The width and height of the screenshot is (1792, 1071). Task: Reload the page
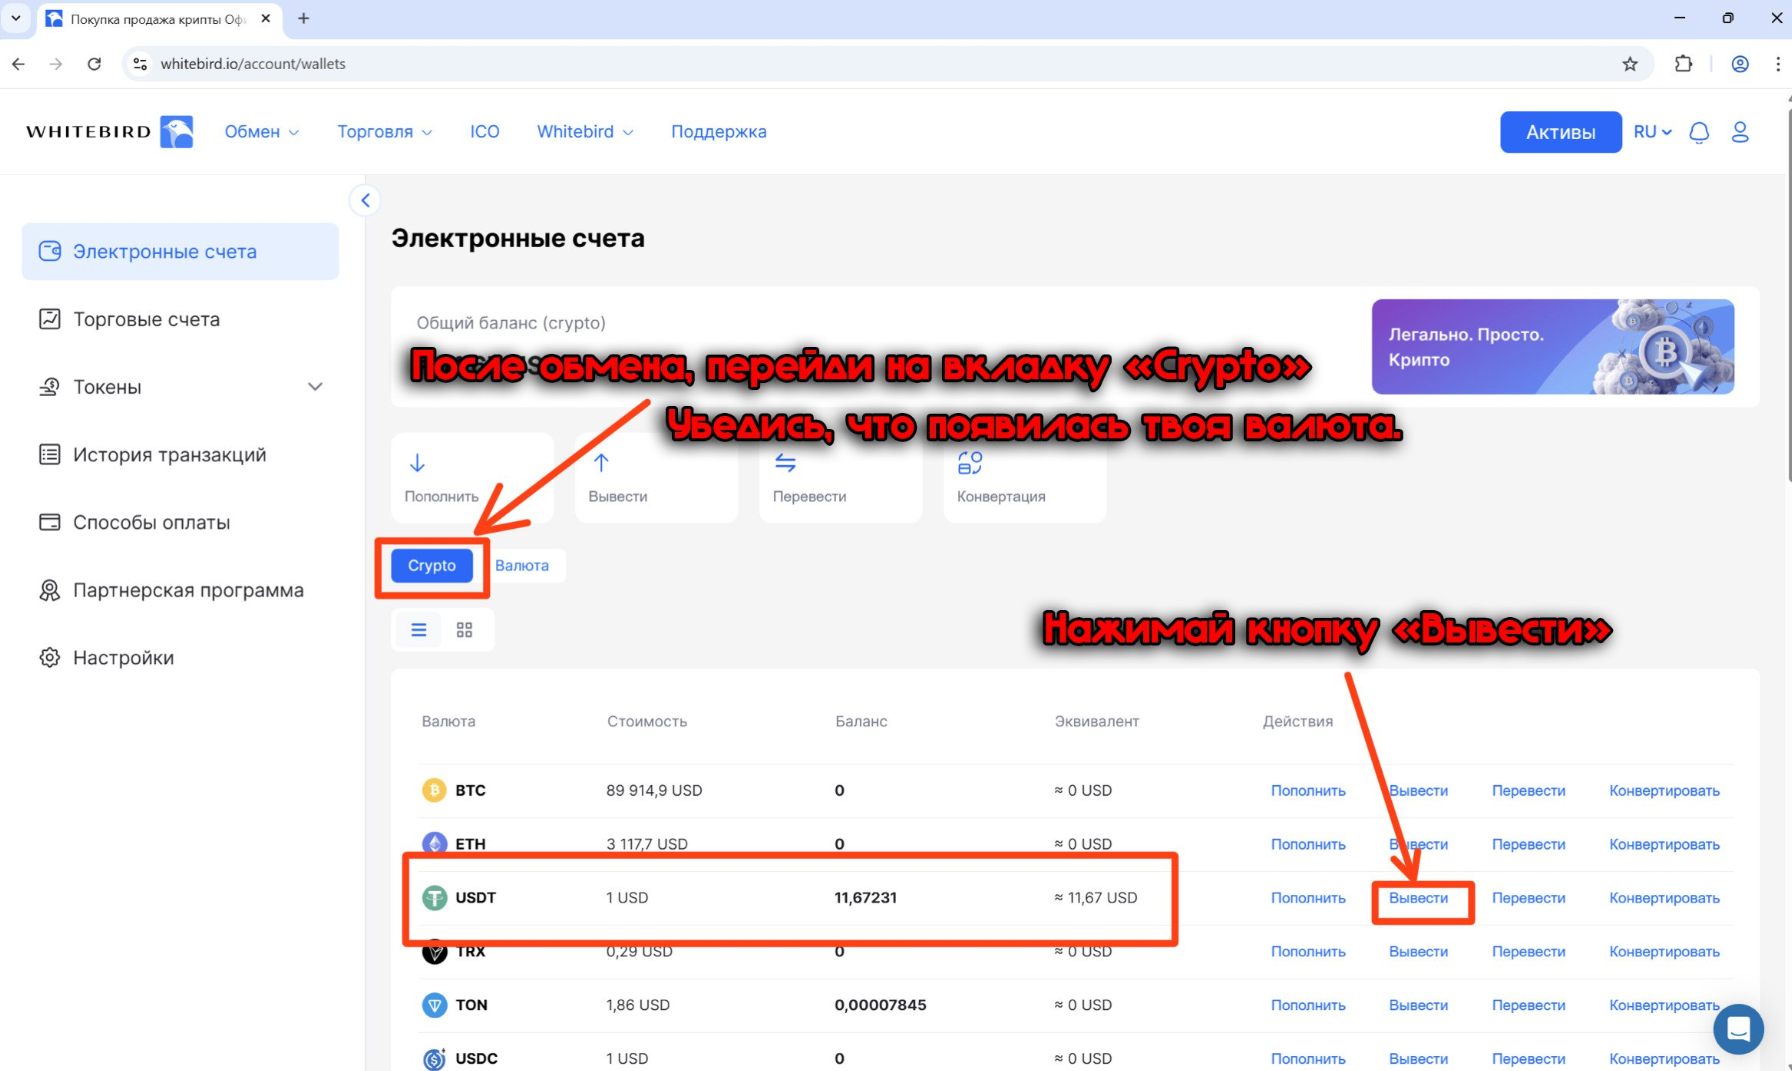(94, 64)
